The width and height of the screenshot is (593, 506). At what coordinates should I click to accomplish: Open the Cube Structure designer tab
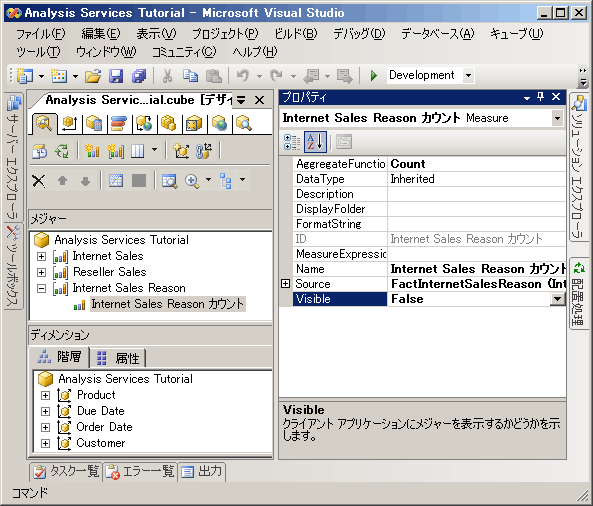click(44, 123)
